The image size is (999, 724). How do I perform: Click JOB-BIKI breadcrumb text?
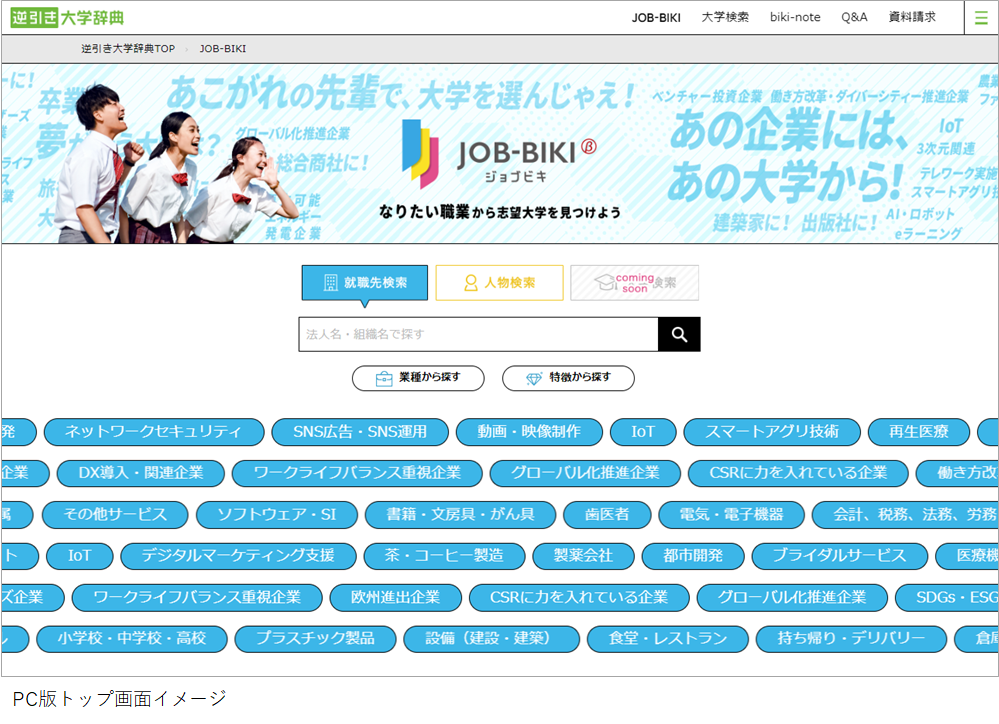click(x=222, y=48)
